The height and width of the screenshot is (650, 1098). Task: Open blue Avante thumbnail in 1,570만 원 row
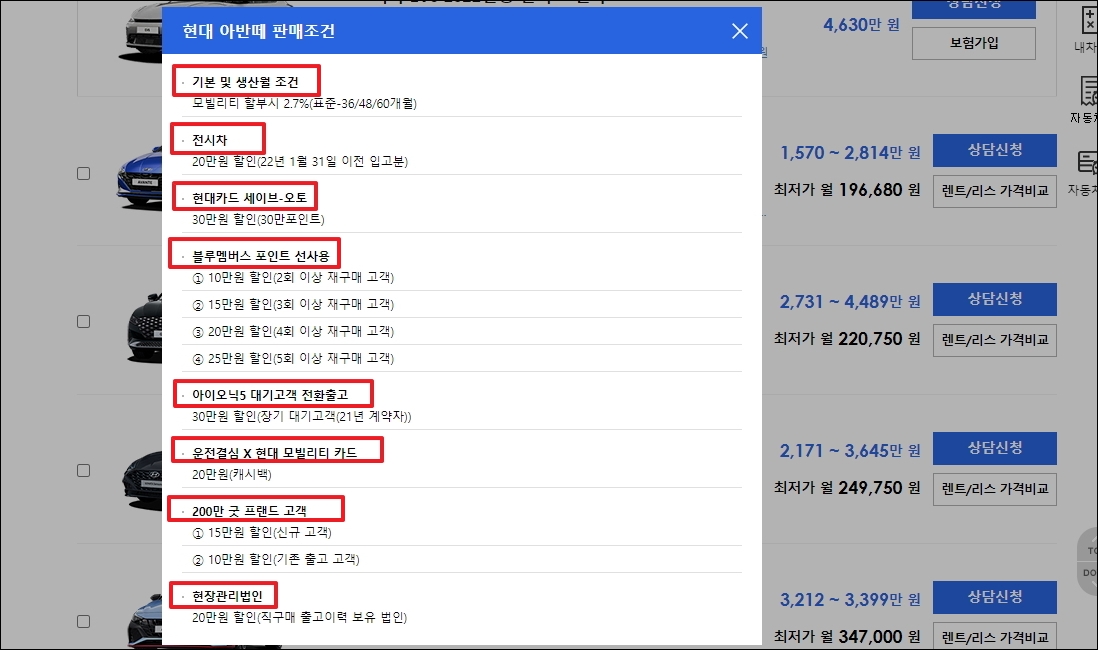pos(139,177)
